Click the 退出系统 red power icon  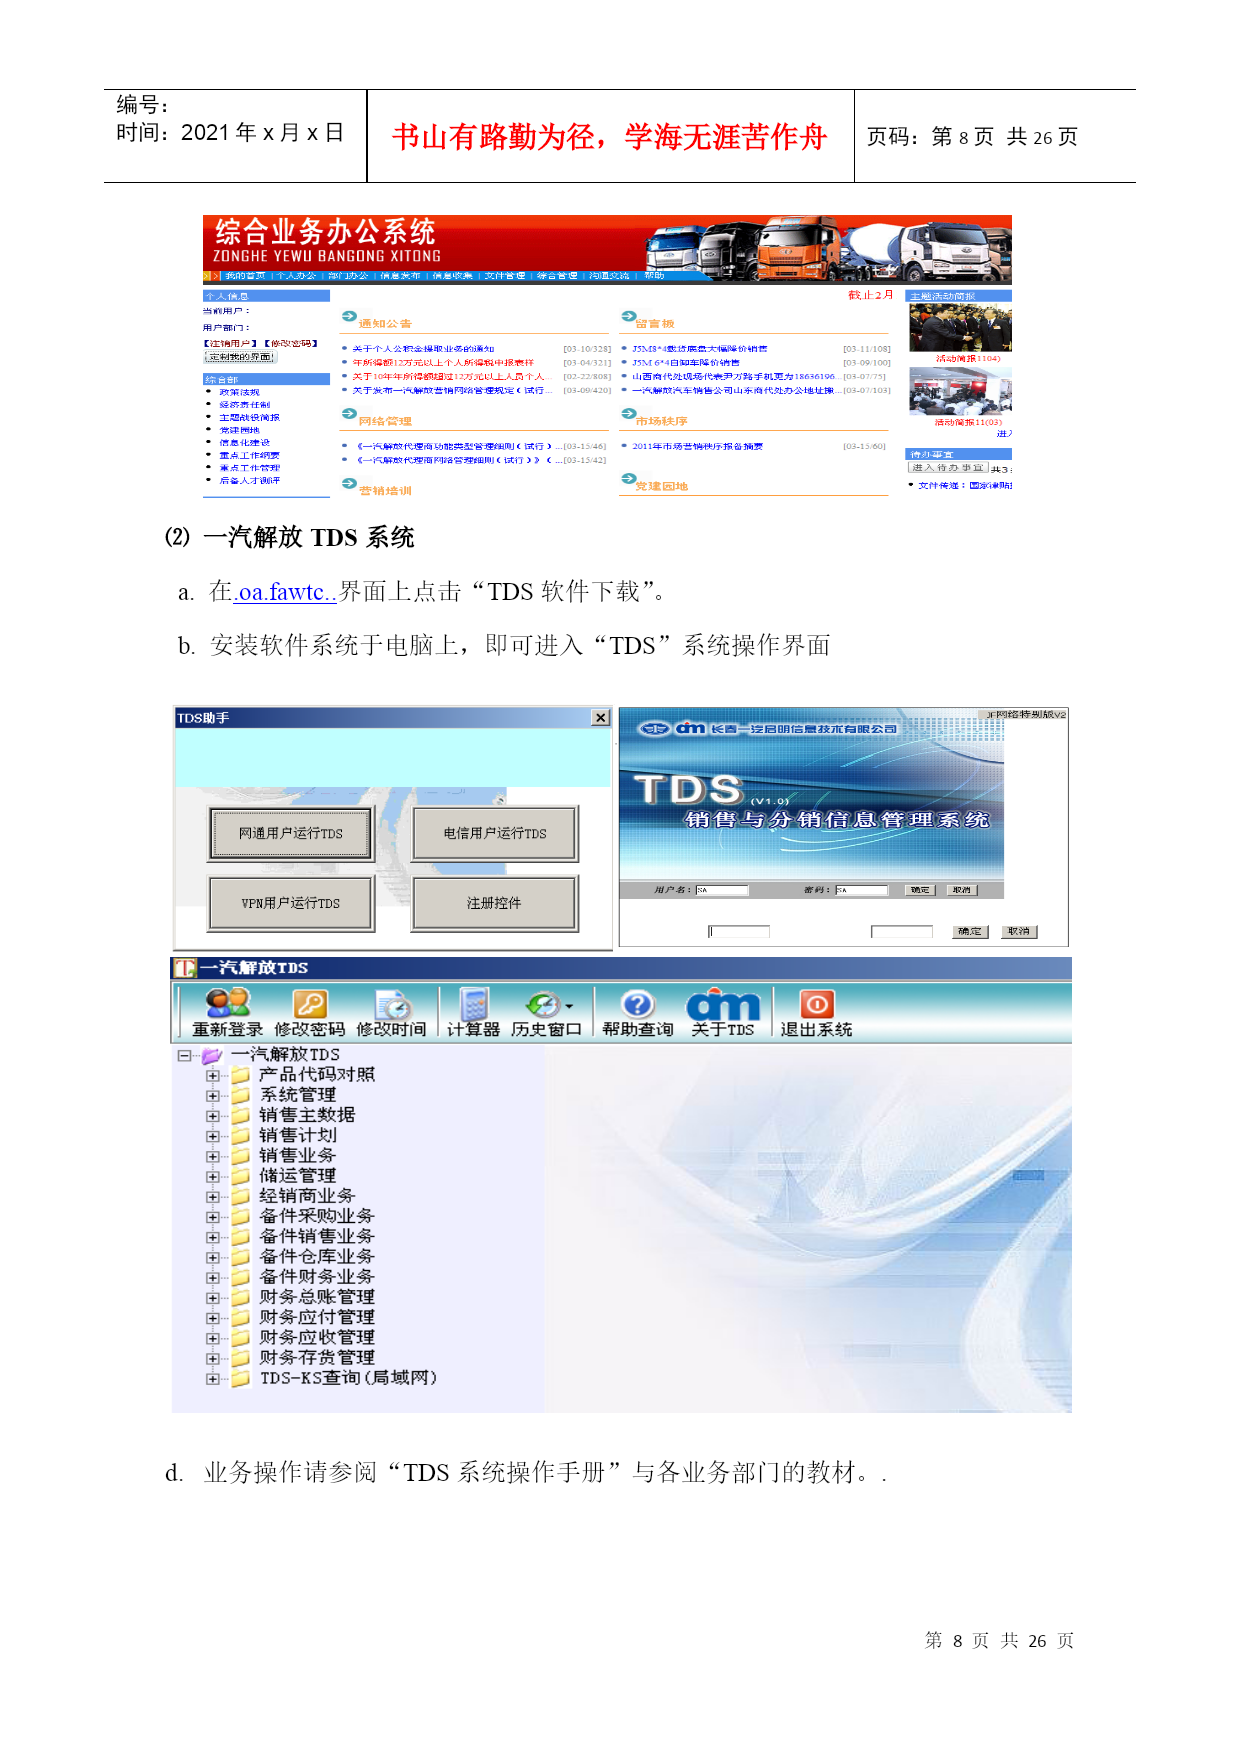(x=817, y=1004)
